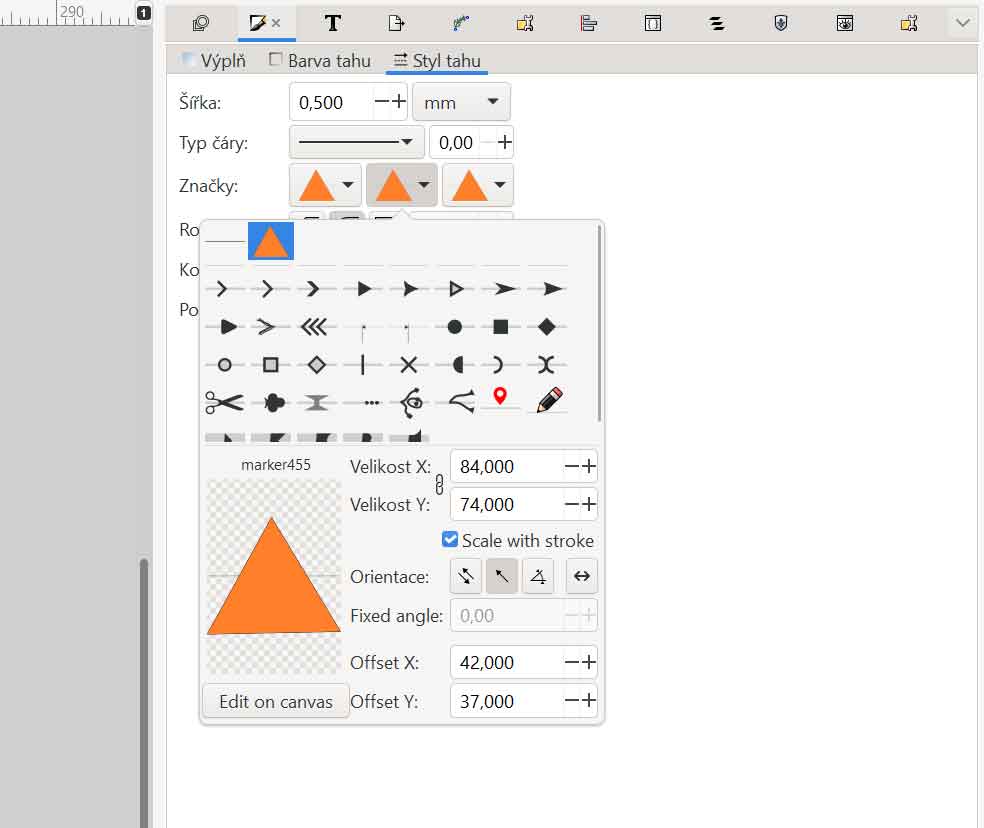Select the pencil marker icon
984x828 pixels.
coord(548,400)
